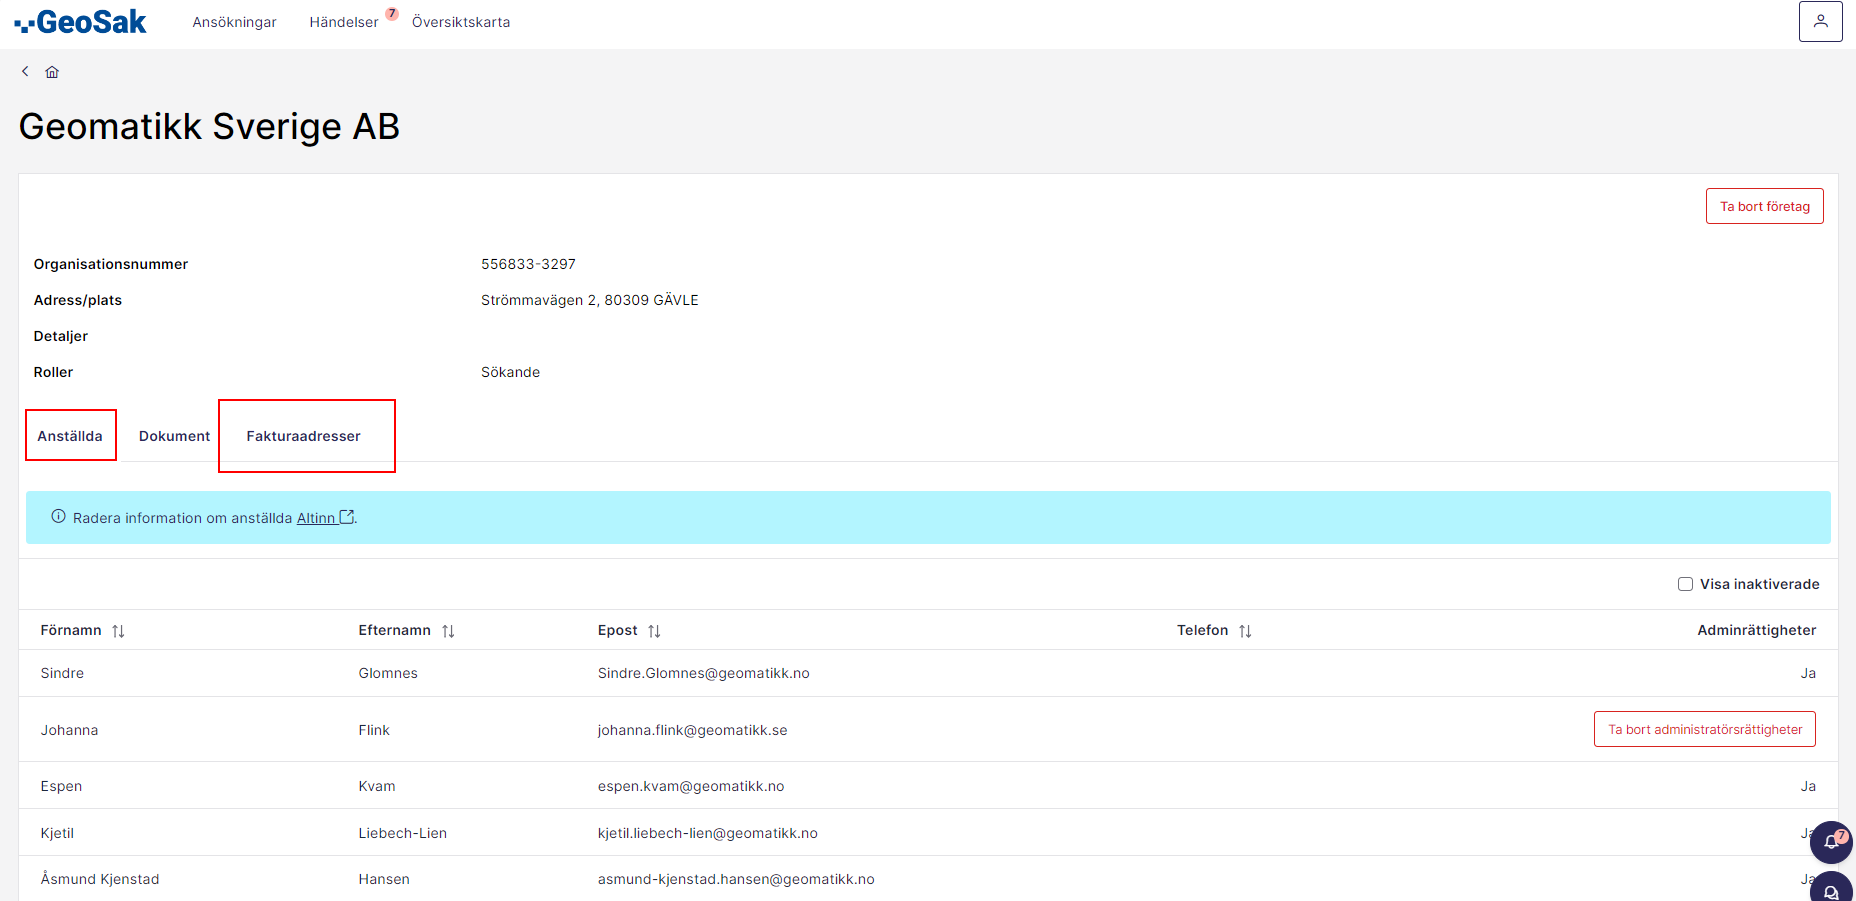1856x901 pixels.
Task: Open the Altinn link
Action: (x=316, y=518)
